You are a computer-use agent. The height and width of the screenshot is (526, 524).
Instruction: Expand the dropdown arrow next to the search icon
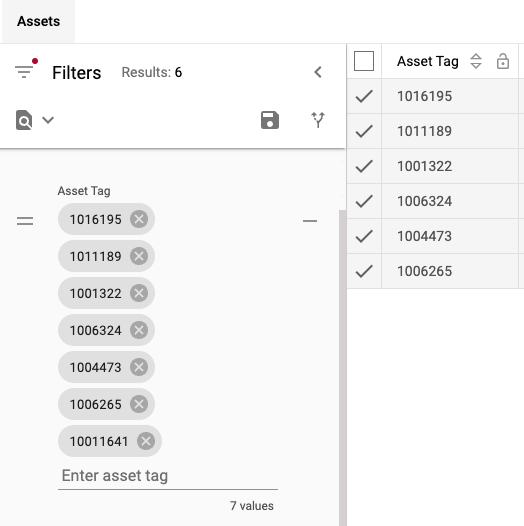coord(48,120)
